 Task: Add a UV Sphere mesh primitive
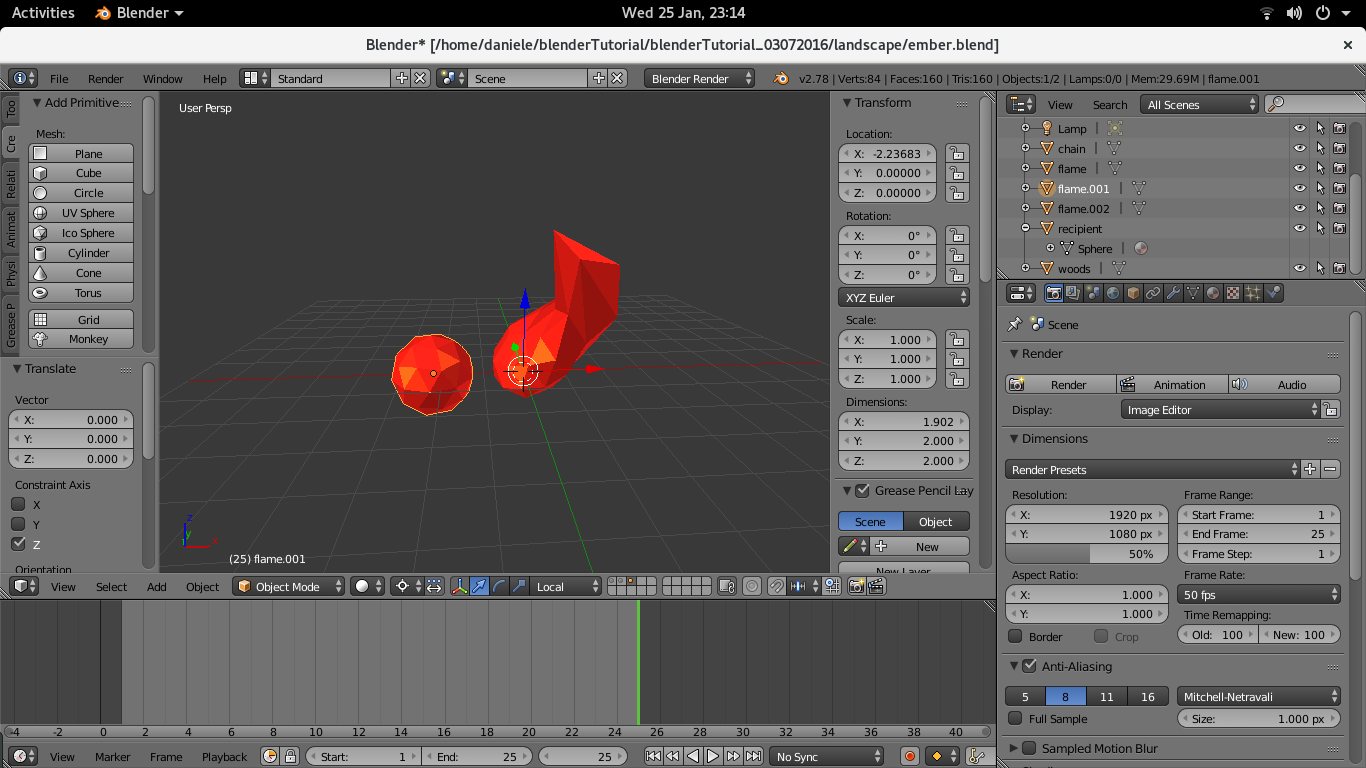pyautogui.click(x=81, y=212)
